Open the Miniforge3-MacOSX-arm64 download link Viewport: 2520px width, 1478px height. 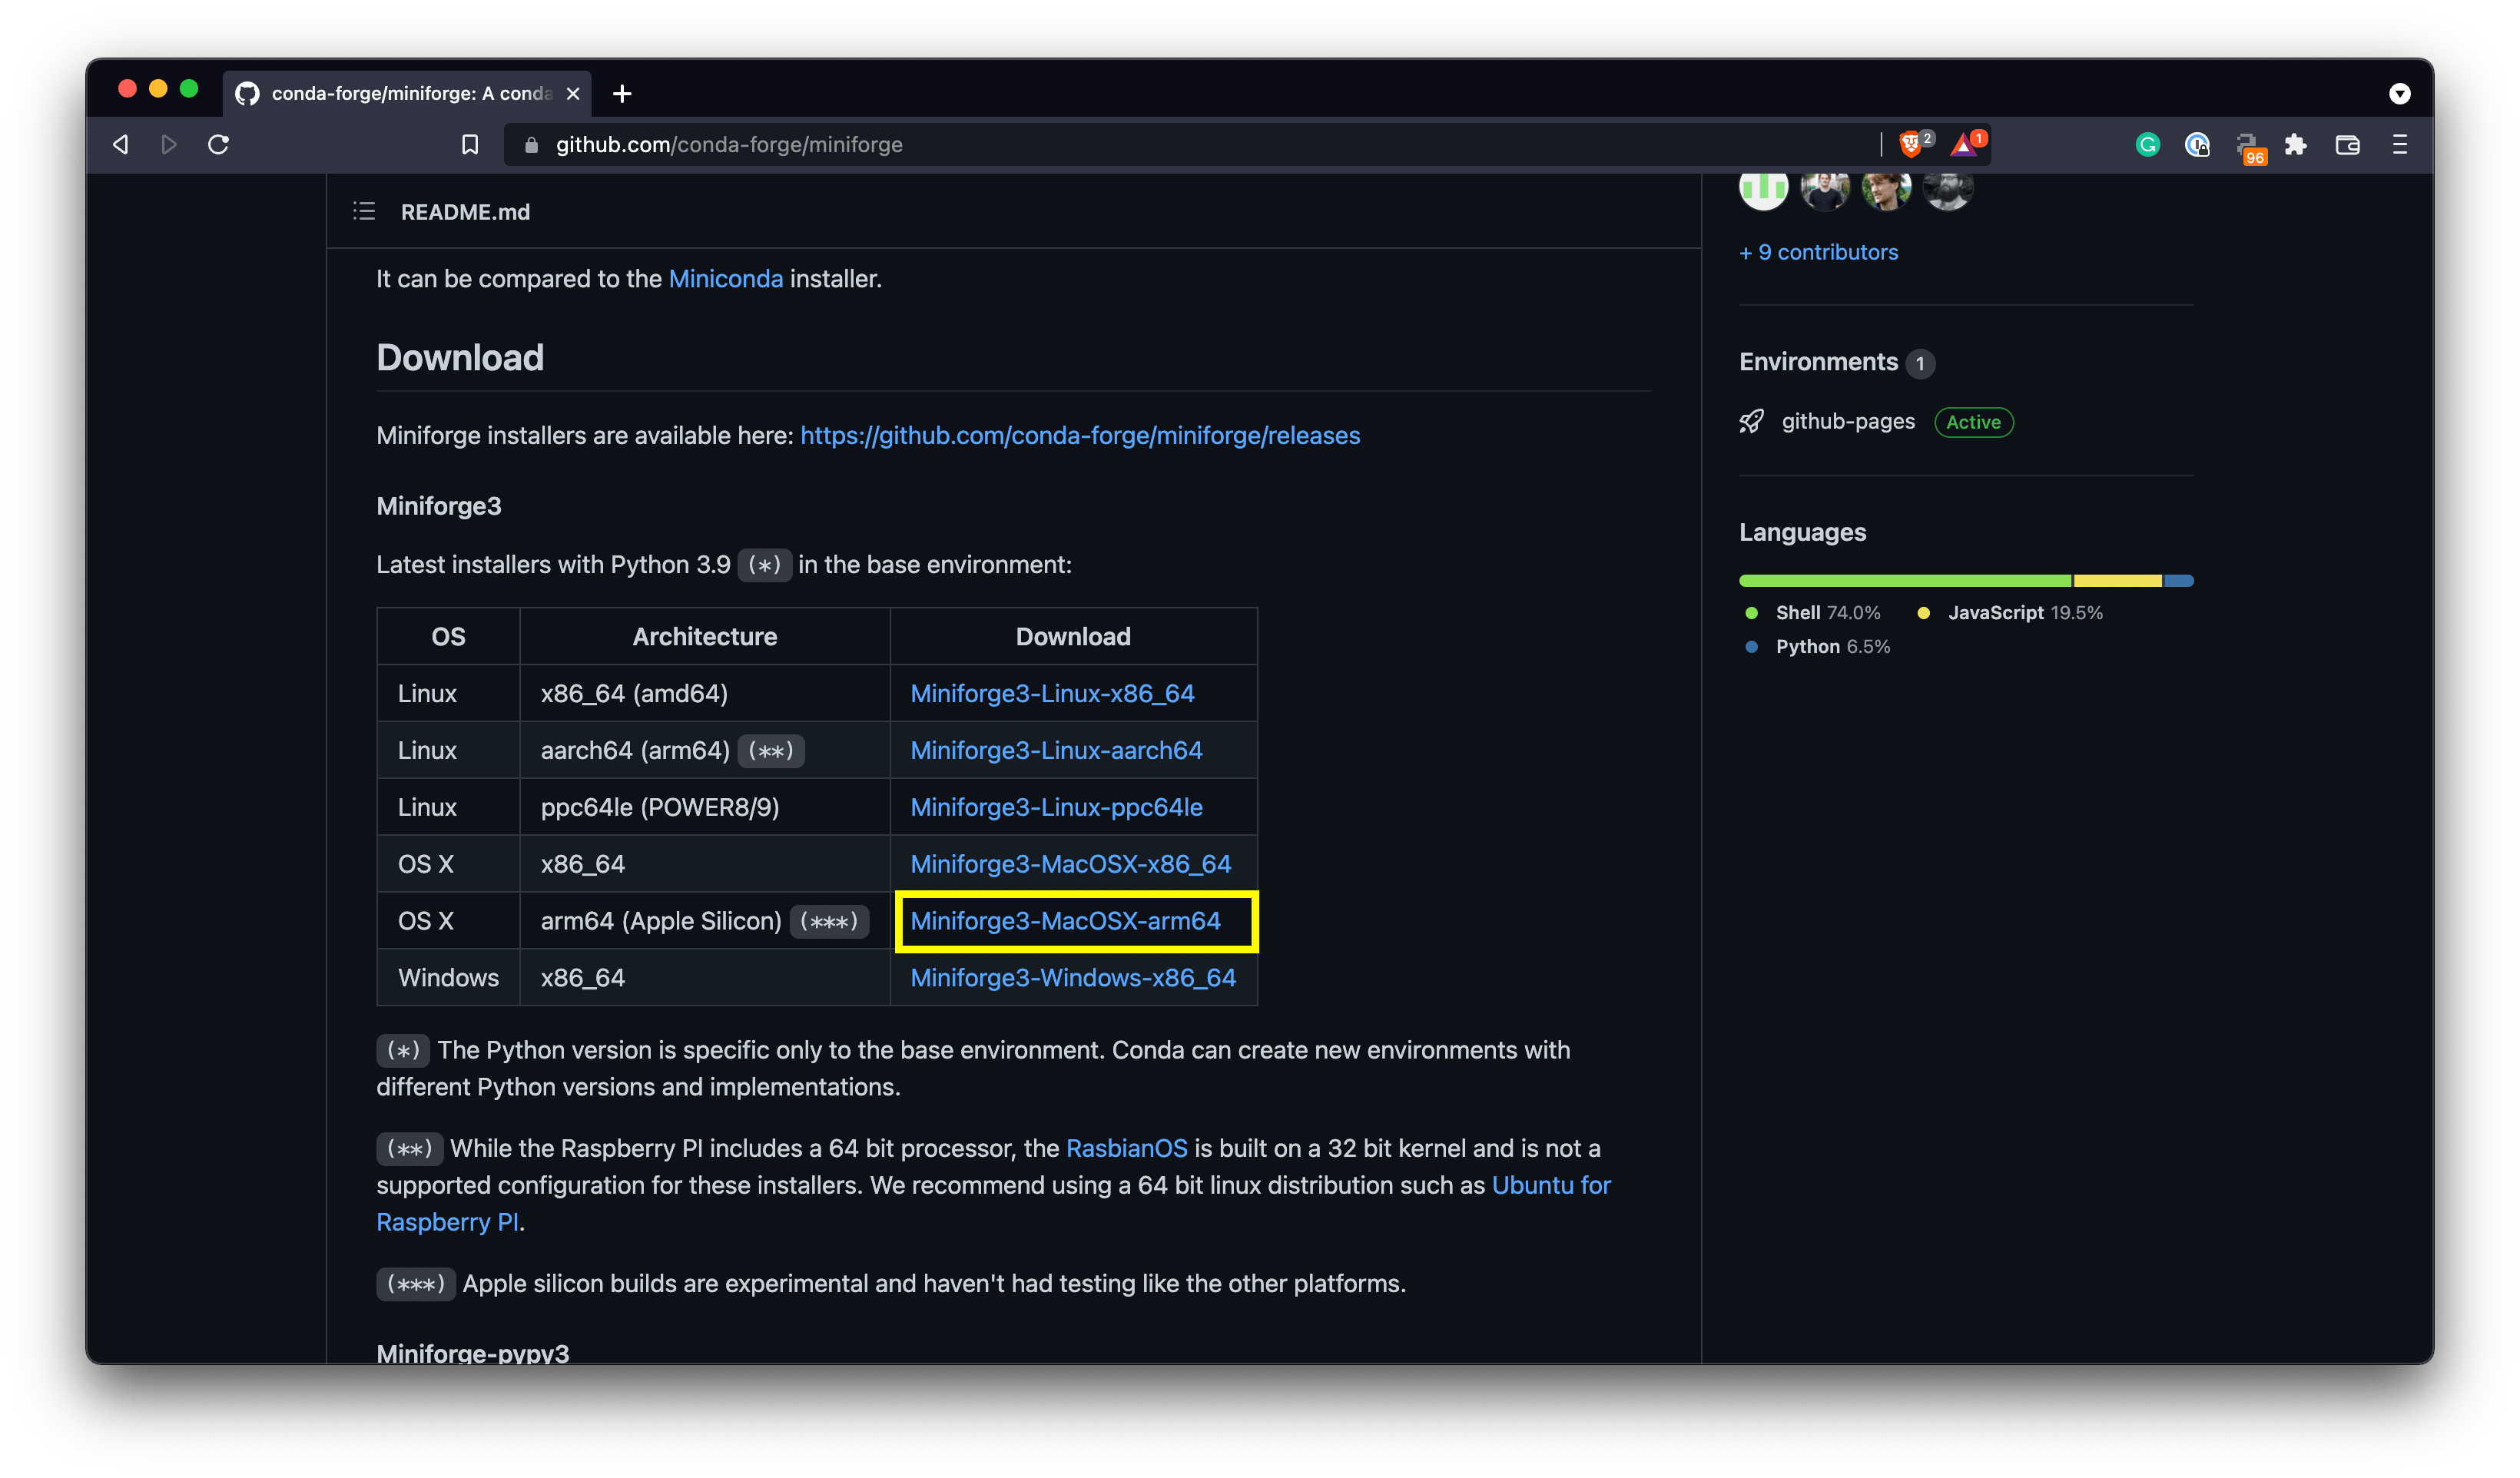tap(1065, 921)
